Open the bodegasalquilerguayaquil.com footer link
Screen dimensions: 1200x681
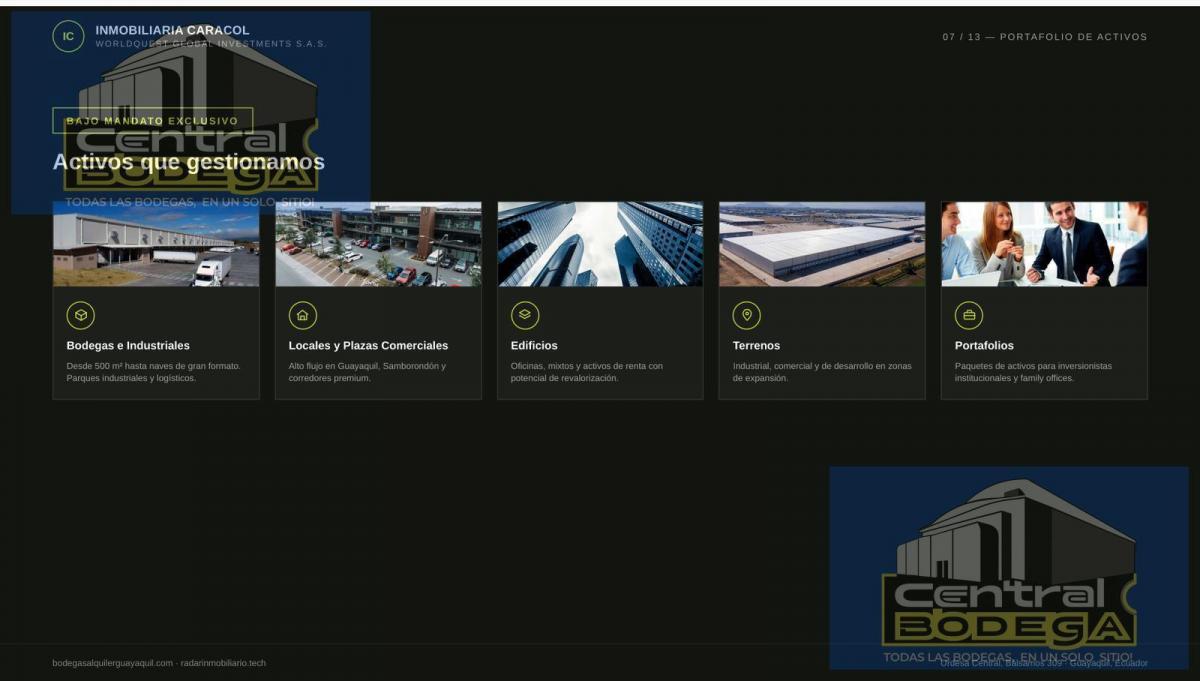coord(113,663)
